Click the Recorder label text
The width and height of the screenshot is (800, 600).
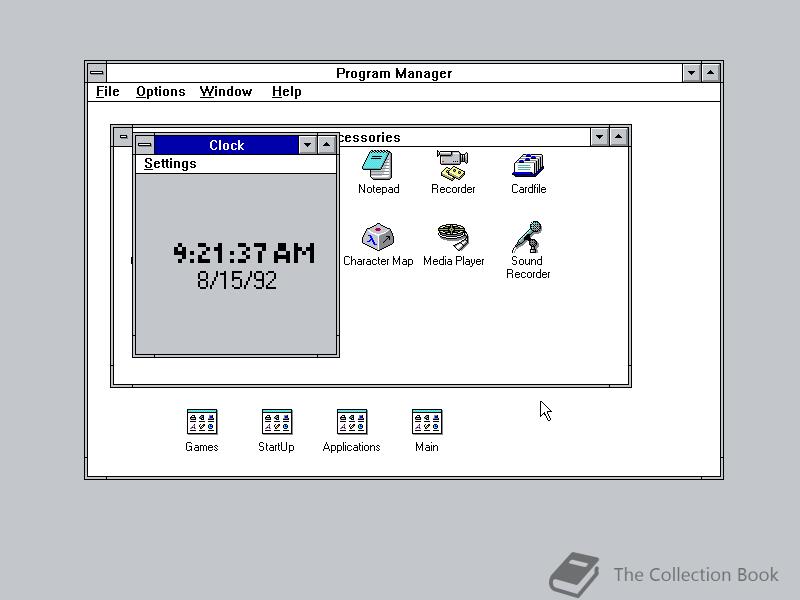(453, 189)
